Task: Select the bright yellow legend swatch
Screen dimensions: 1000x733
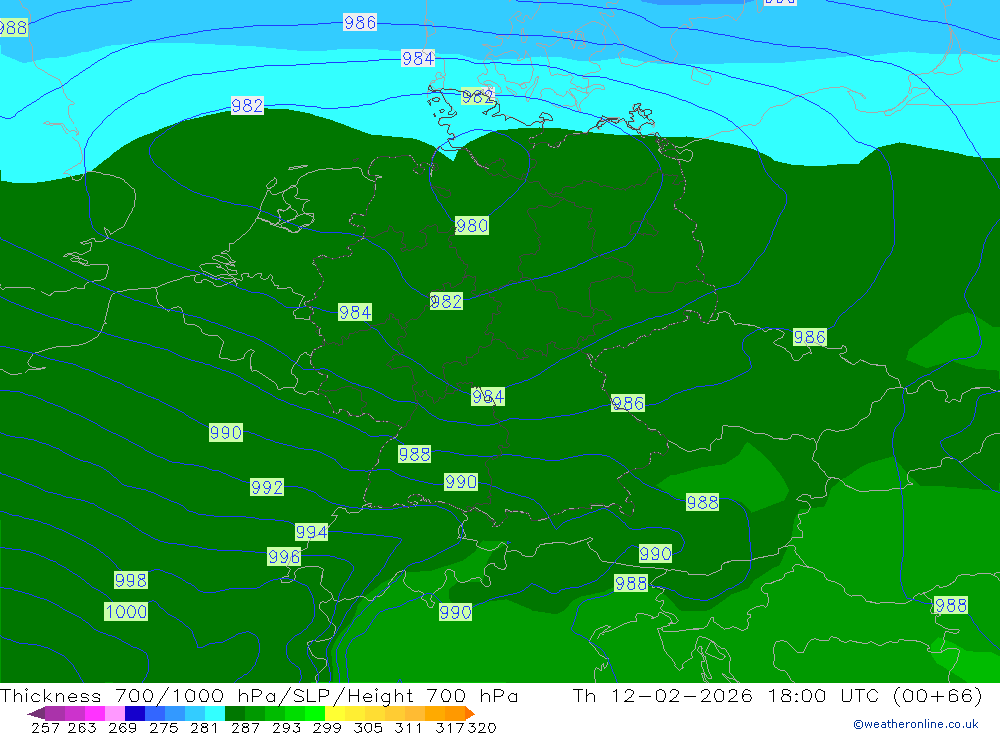Action: coord(335,713)
